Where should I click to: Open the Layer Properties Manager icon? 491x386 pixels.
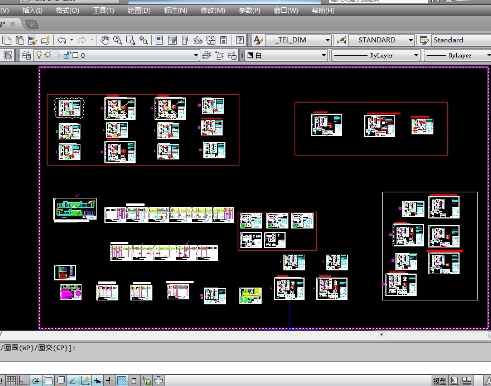point(26,55)
